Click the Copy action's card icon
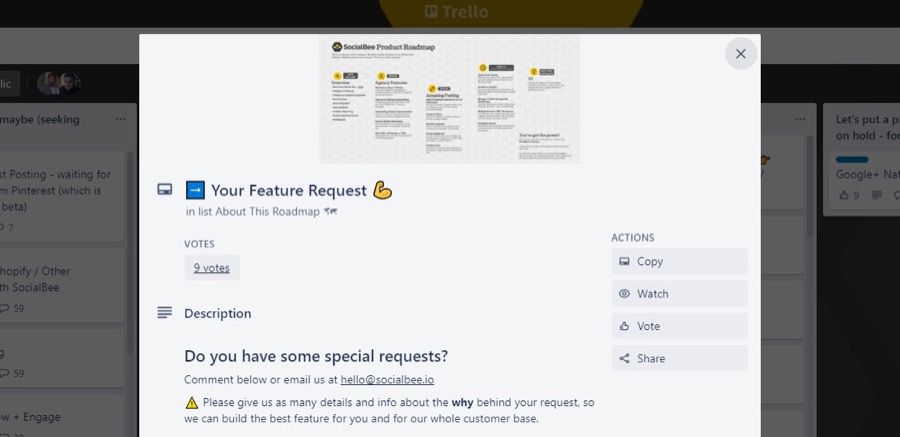The height and width of the screenshot is (437, 900). coord(624,261)
